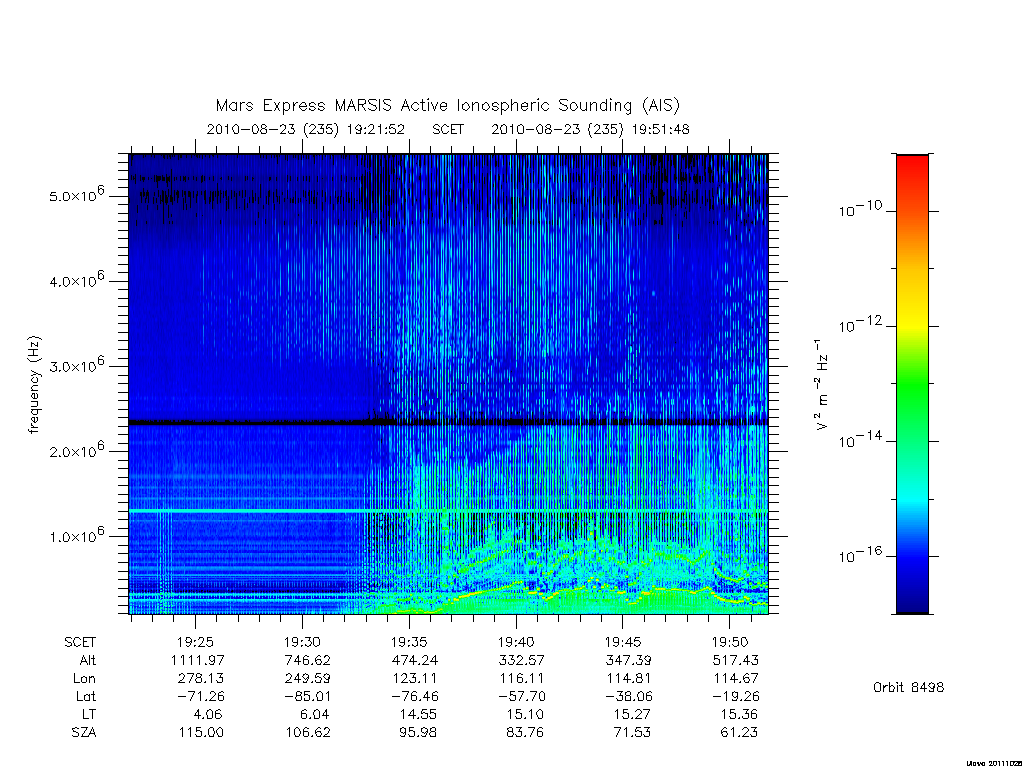1024x768 pixels.
Task: Click the SZA value 61.23
Action: click(x=739, y=733)
